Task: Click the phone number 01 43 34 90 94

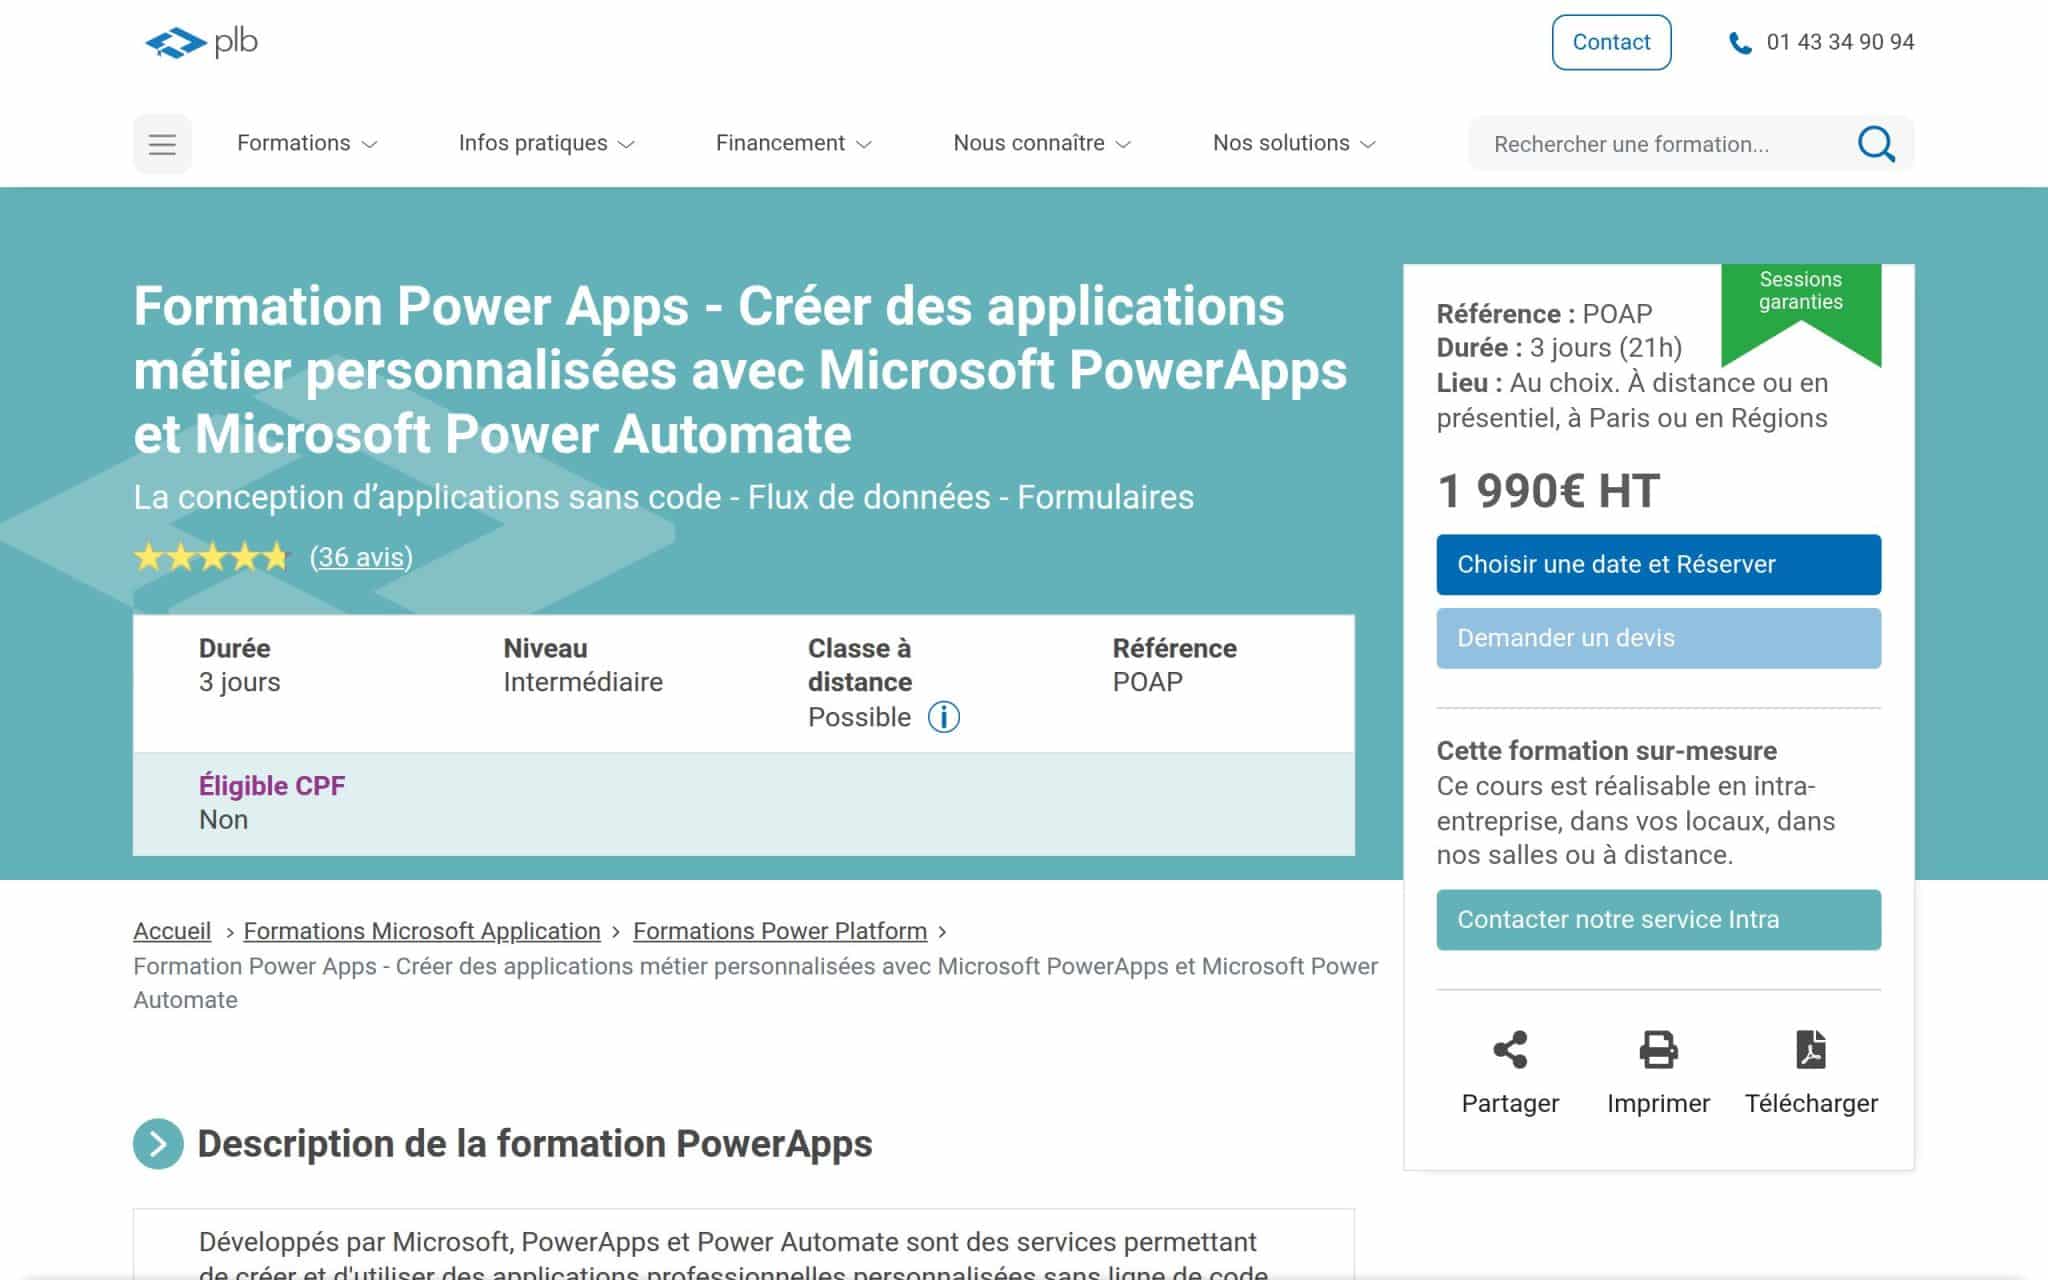Action: [x=1840, y=42]
